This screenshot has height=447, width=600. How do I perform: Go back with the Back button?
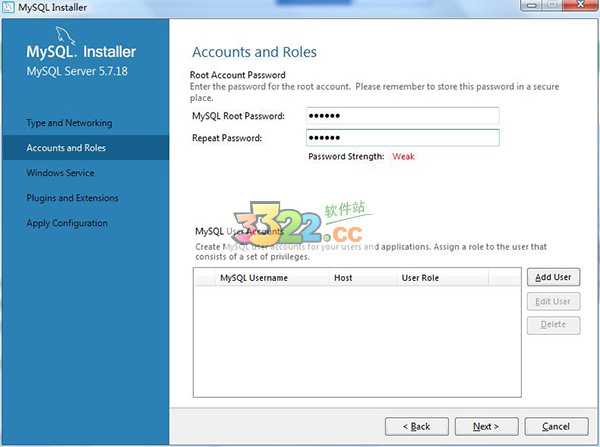tap(417, 426)
